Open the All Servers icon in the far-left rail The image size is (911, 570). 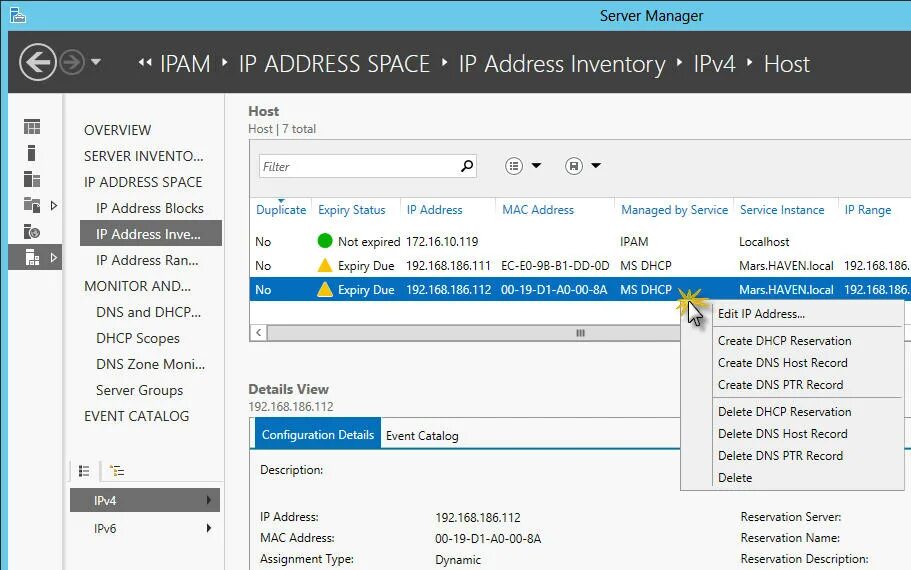pos(32,179)
